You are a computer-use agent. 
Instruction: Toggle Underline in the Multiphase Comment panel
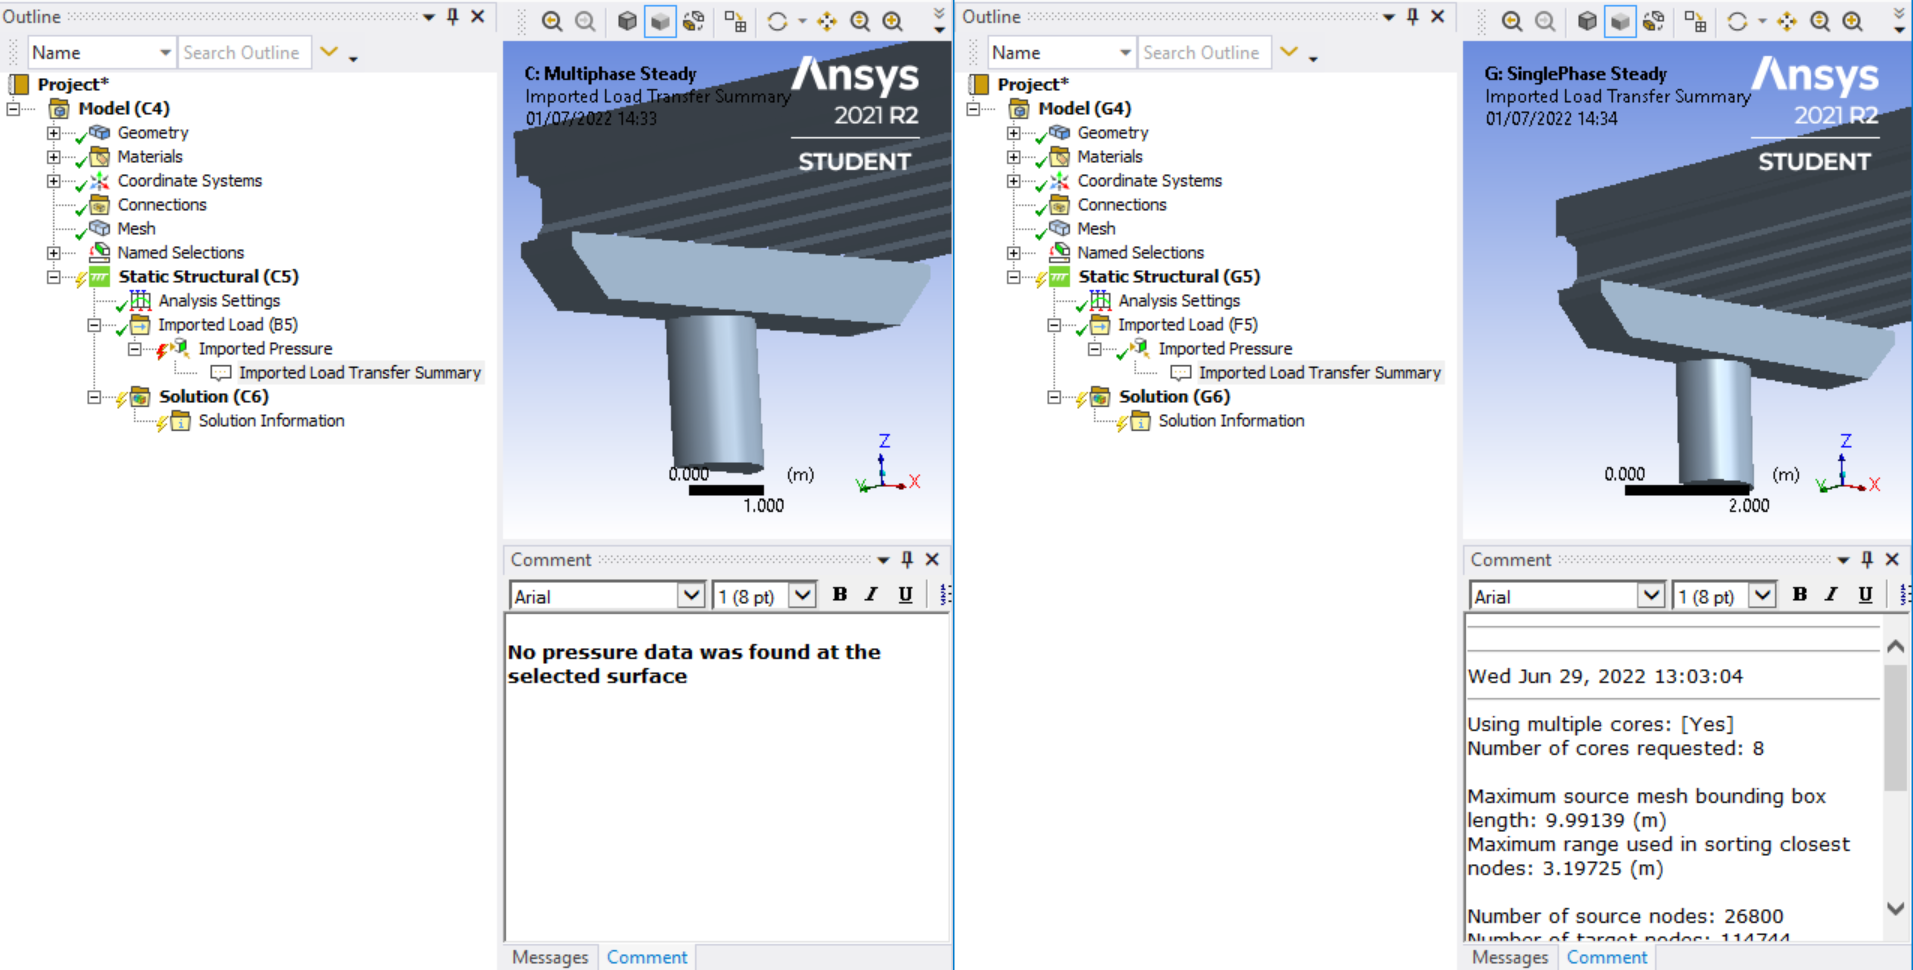pos(905,595)
